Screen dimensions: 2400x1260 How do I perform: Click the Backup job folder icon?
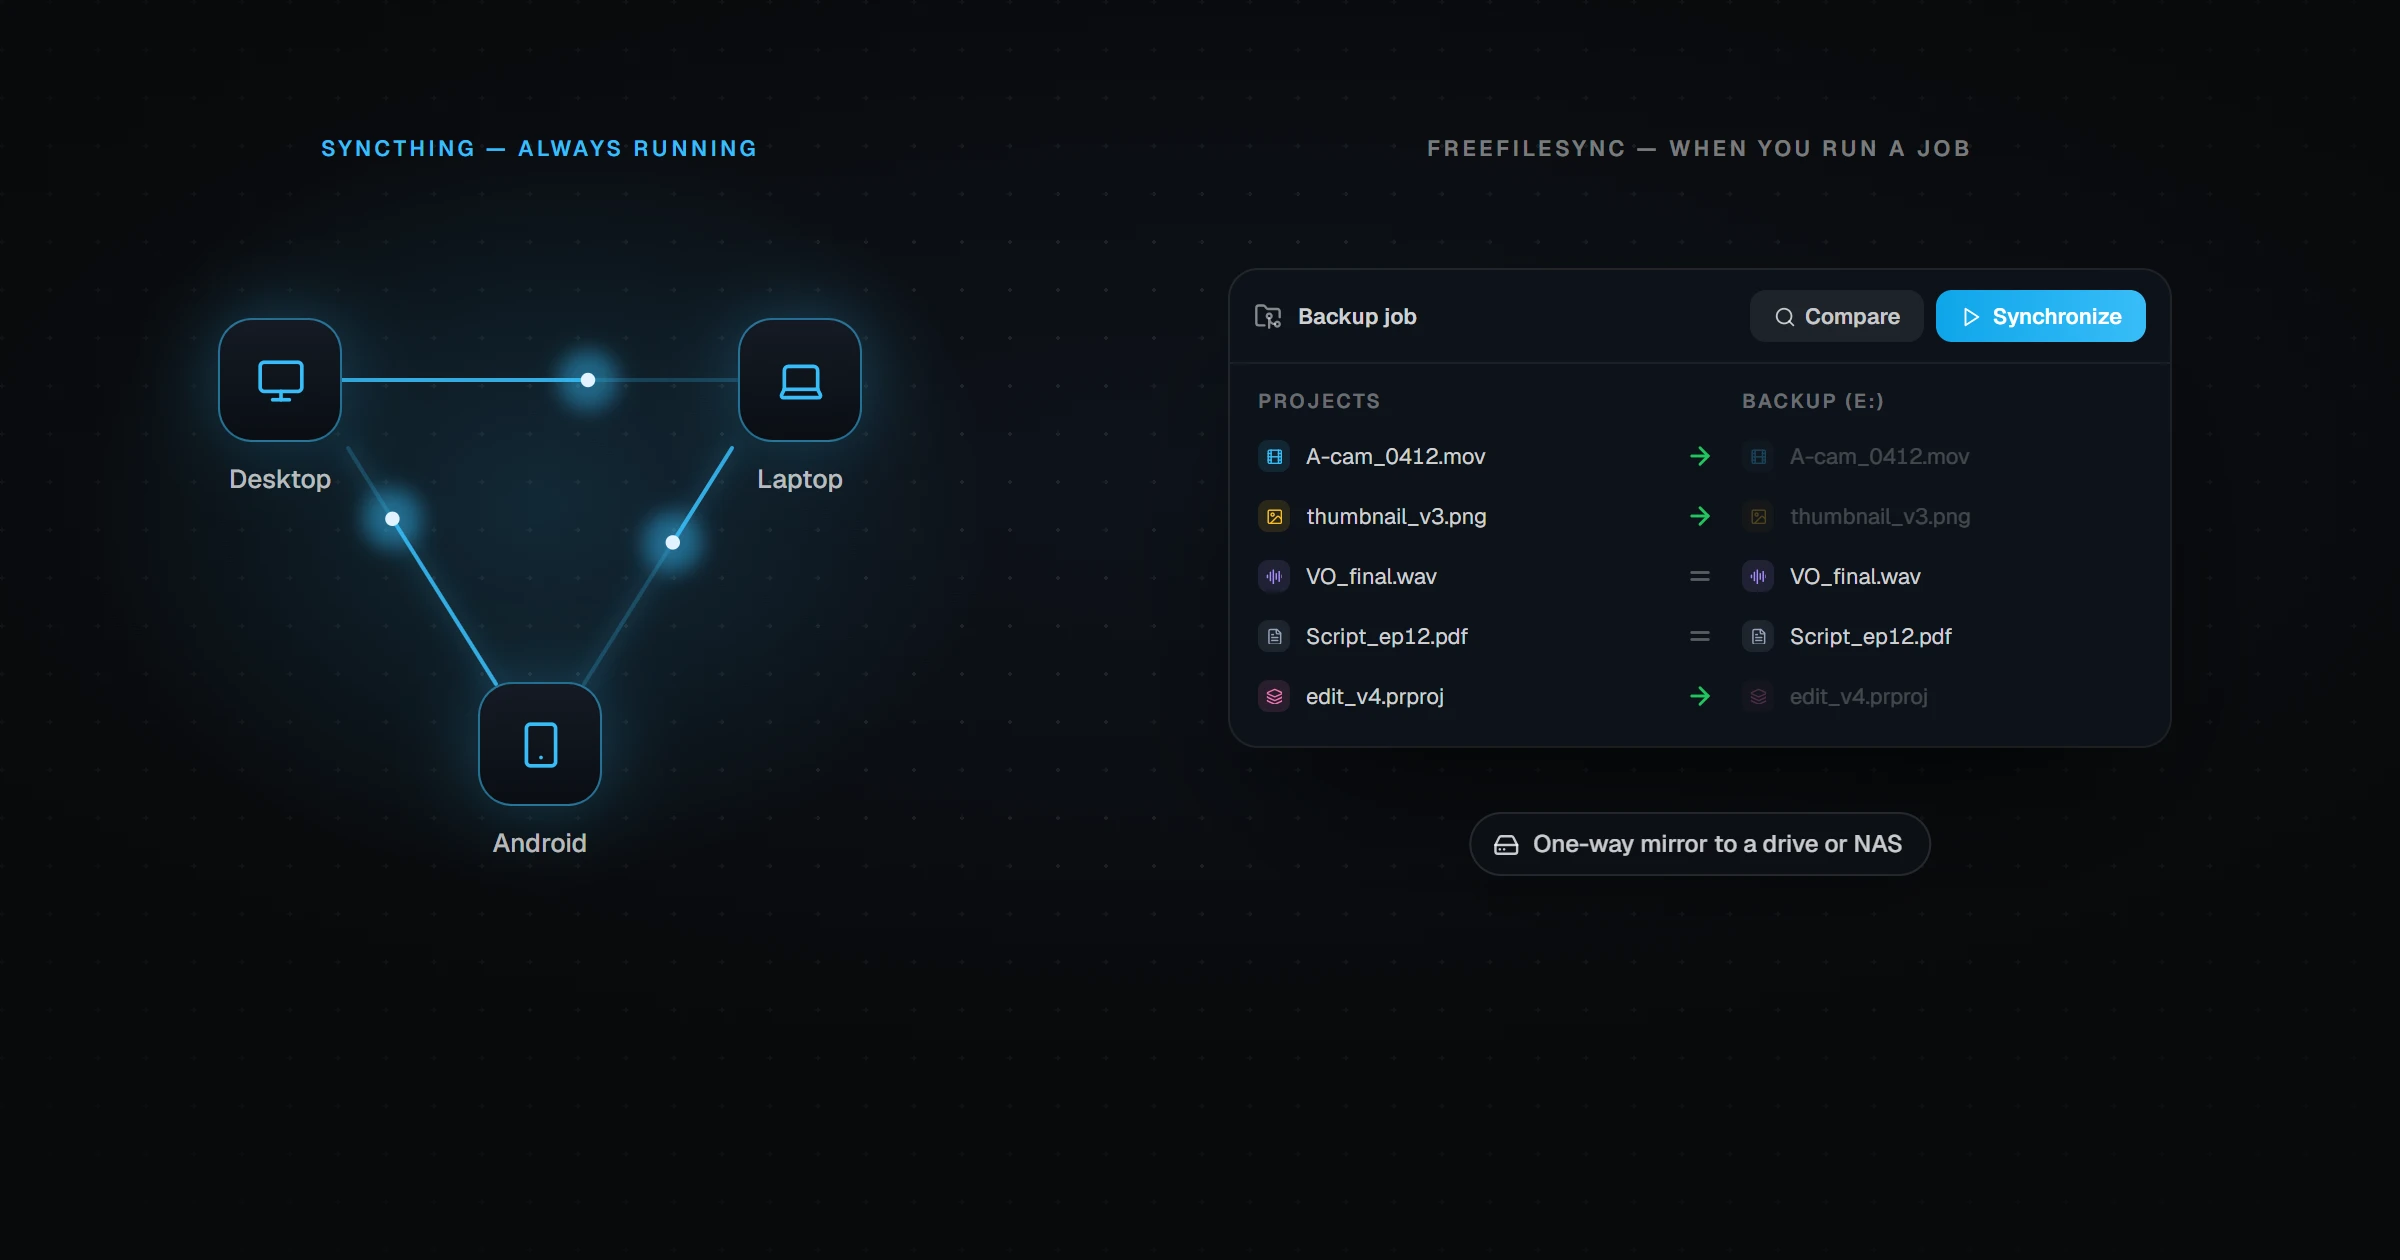tap(1268, 316)
